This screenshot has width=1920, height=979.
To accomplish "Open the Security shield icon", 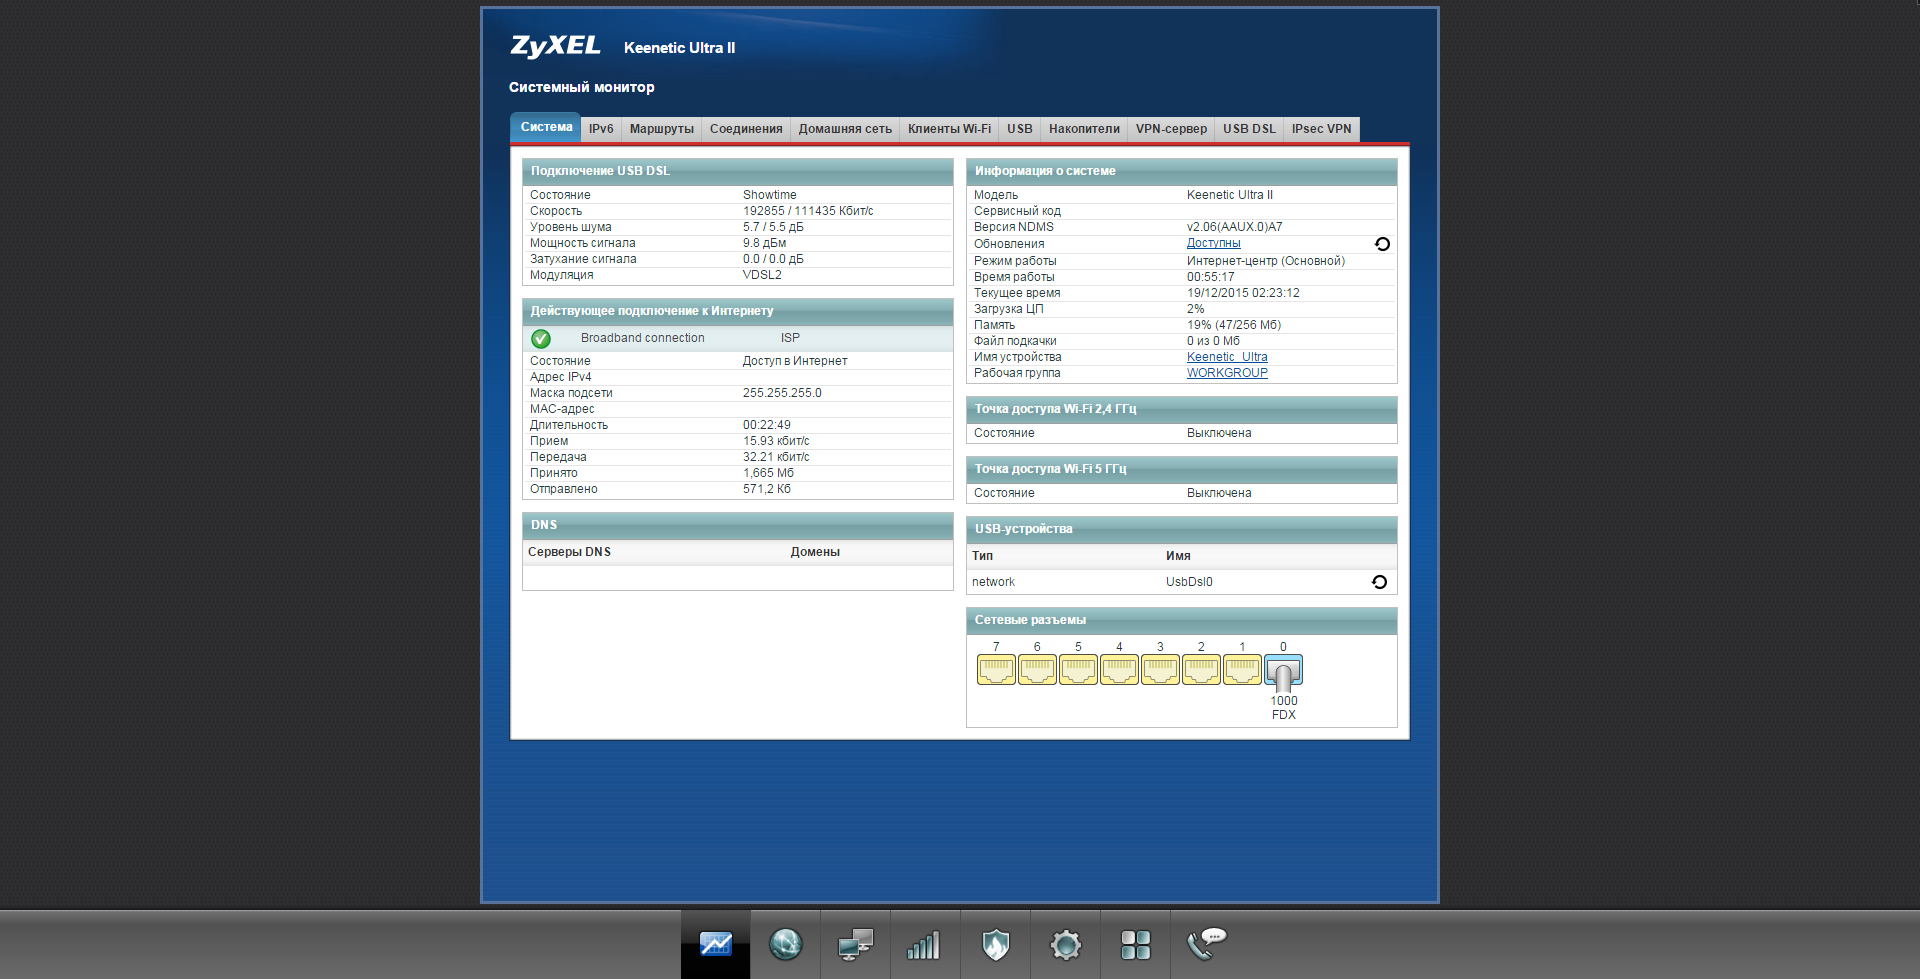I will point(996,944).
